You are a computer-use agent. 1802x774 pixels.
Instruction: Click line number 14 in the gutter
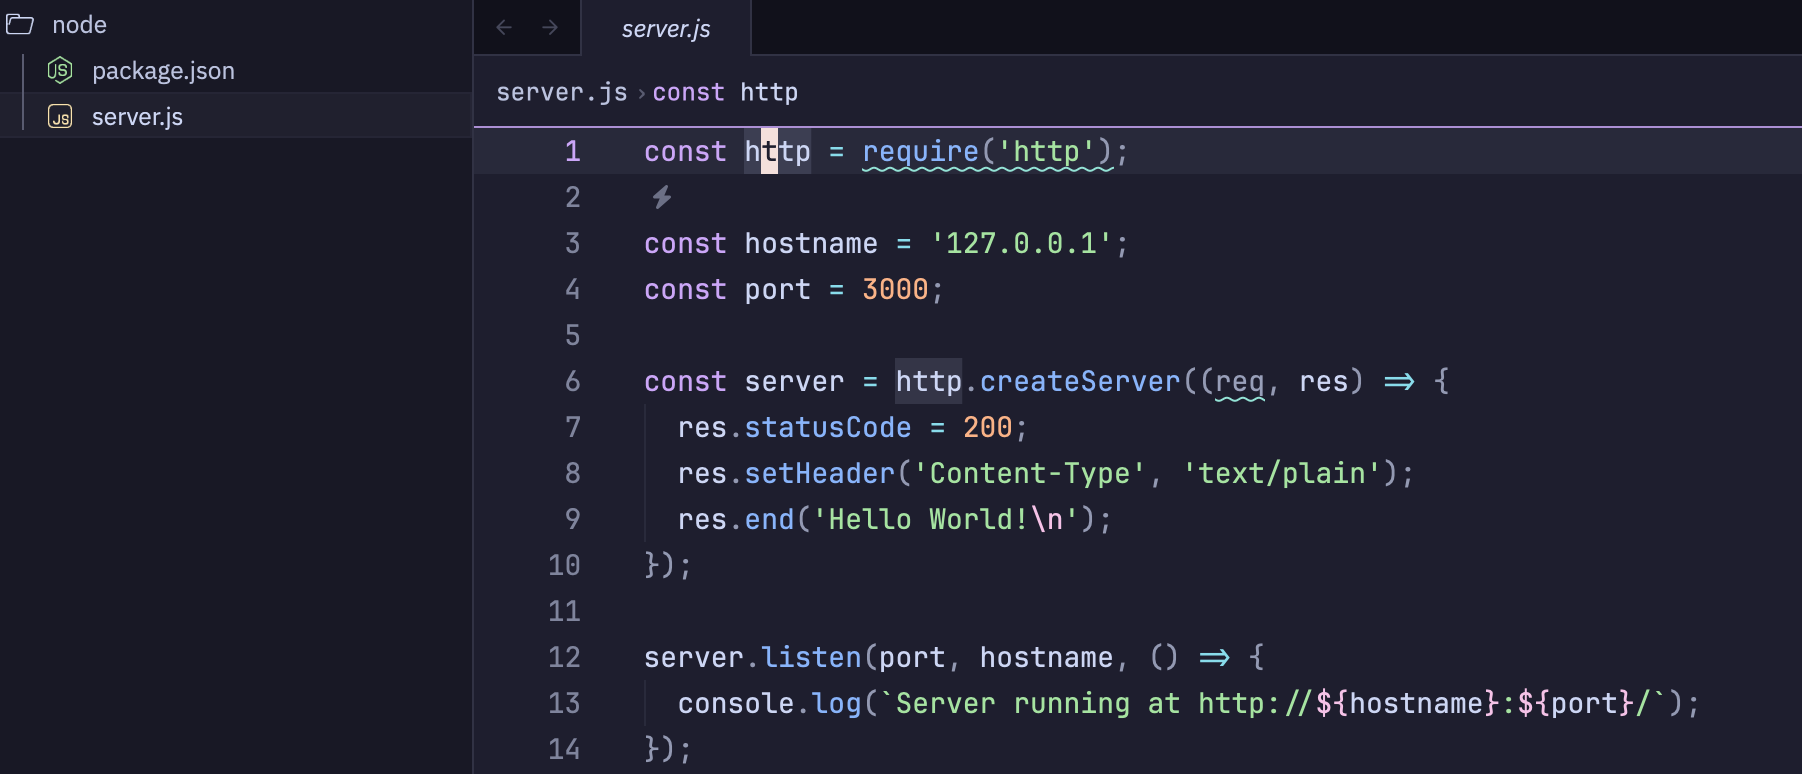564,749
